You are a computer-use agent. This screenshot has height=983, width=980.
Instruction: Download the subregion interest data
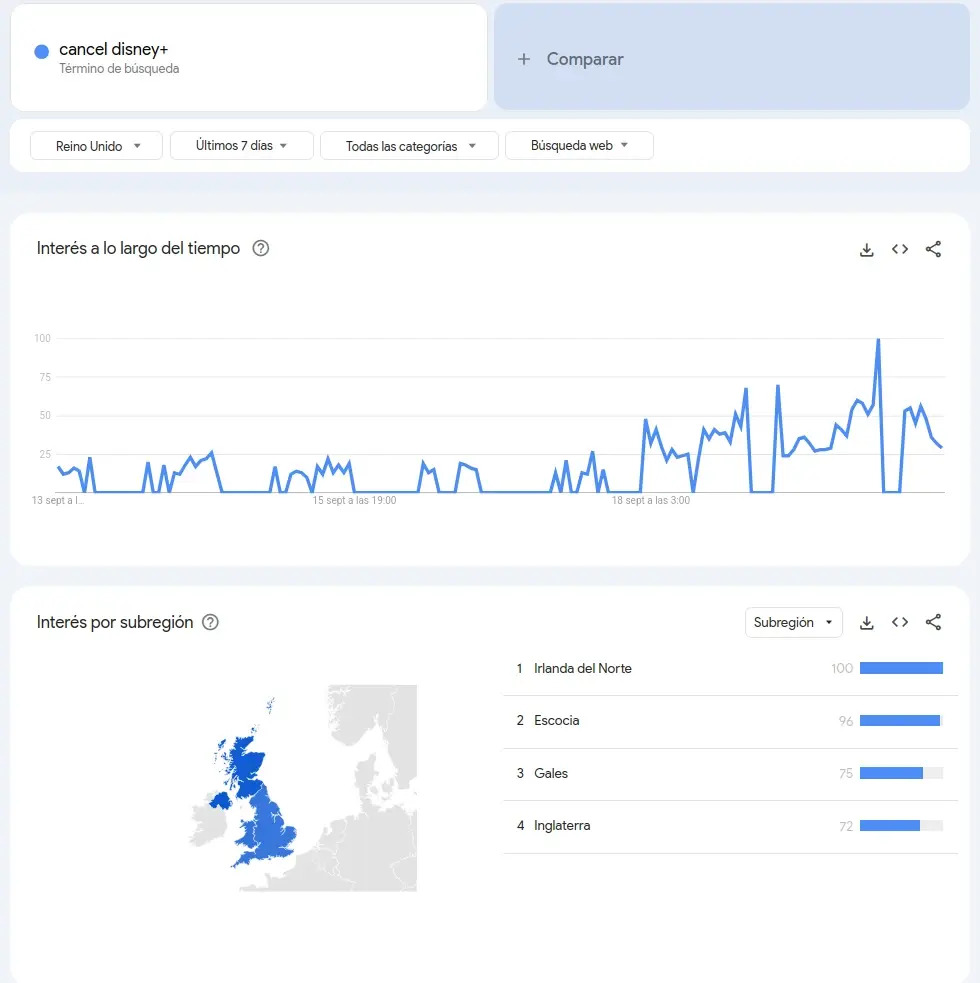click(x=867, y=623)
